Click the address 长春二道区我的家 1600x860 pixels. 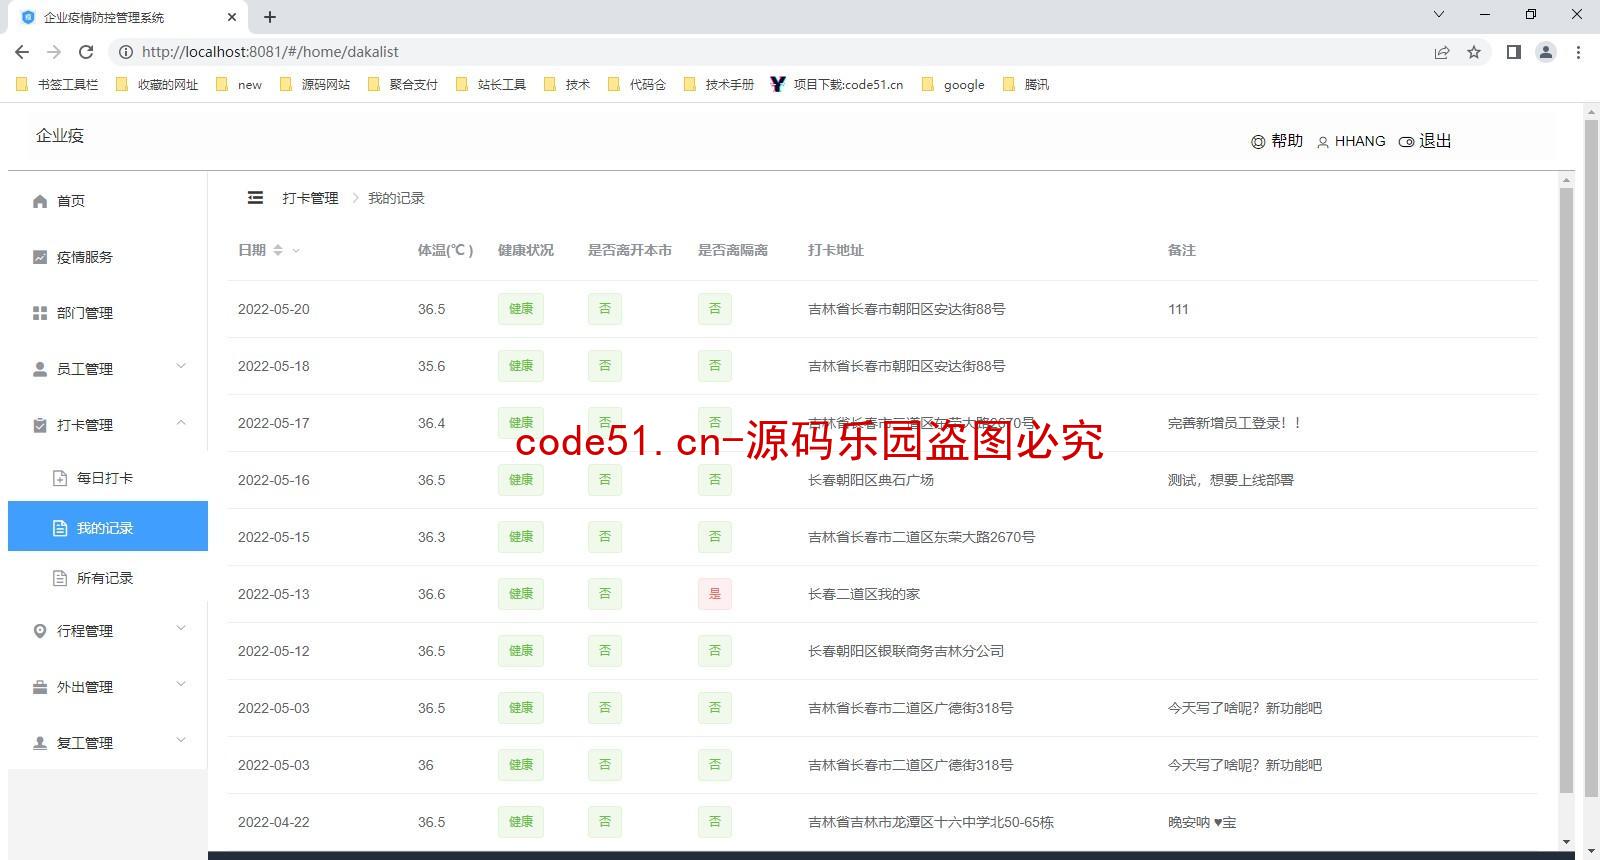pos(864,594)
